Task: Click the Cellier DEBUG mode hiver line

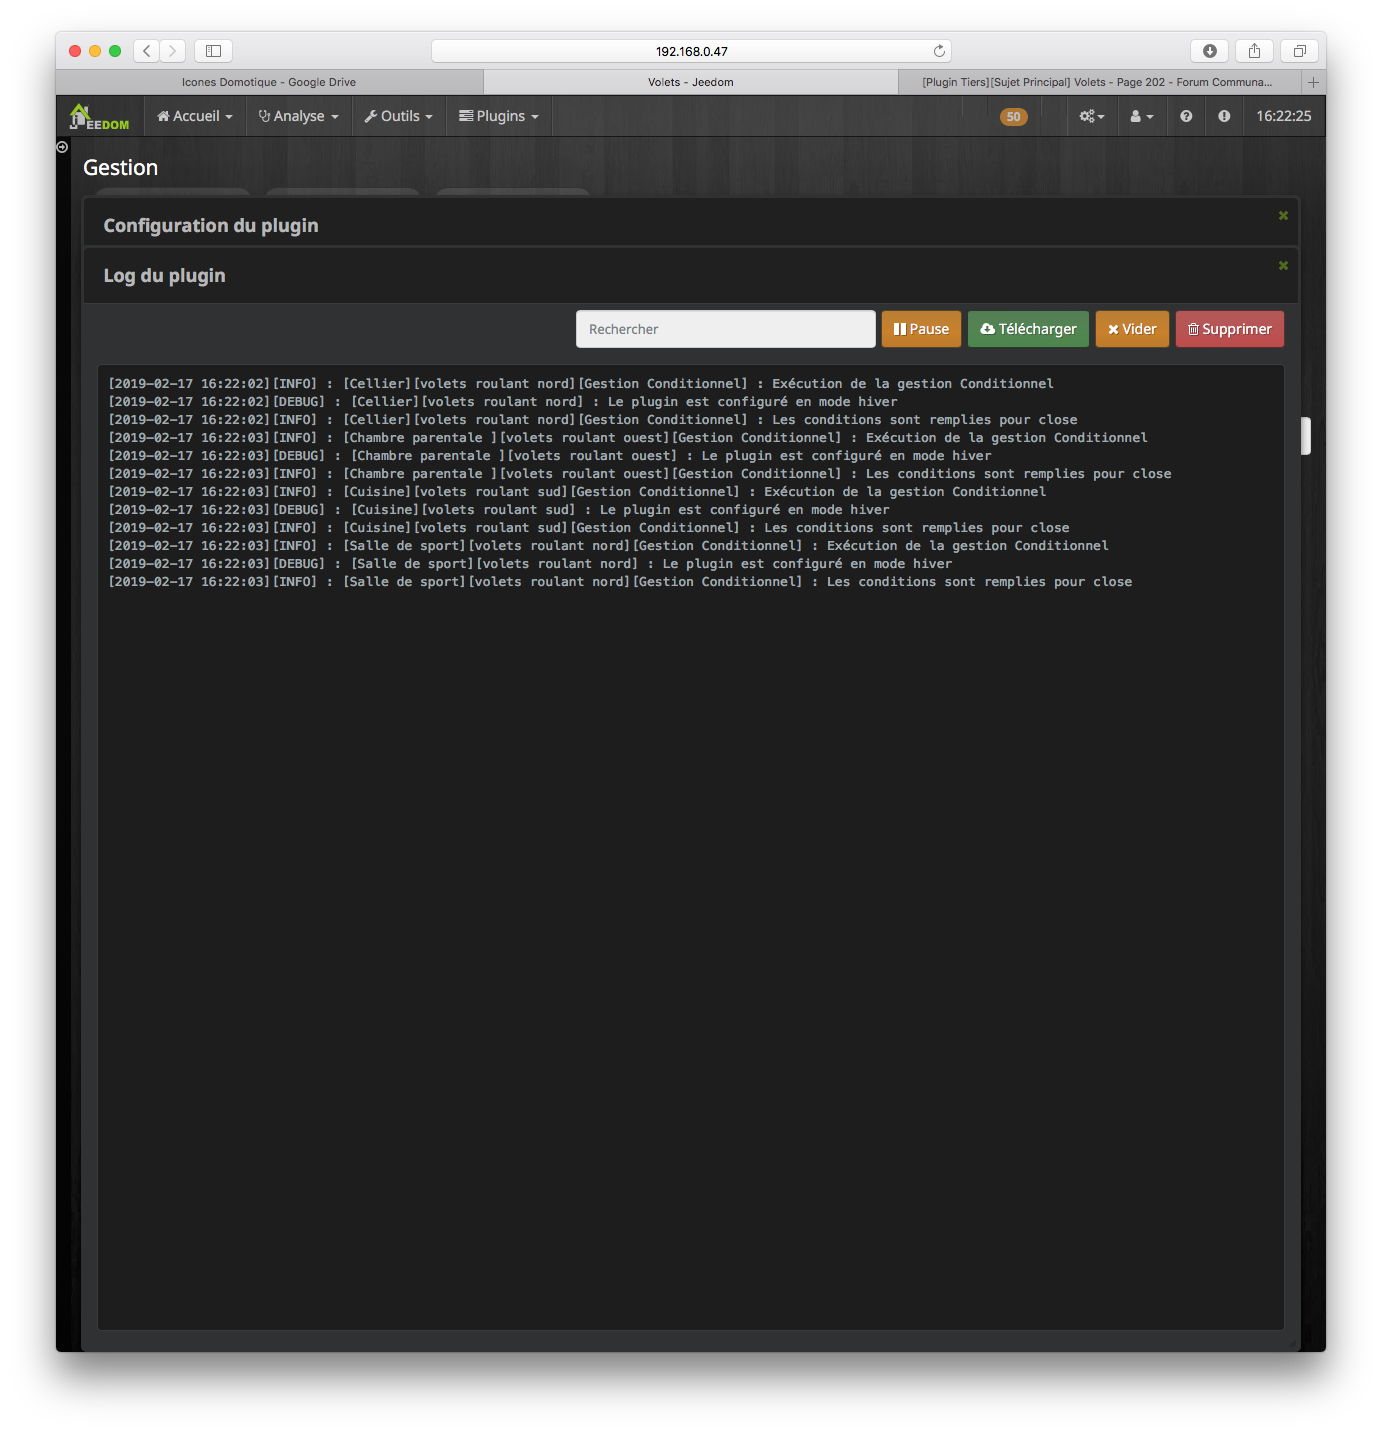Action: click(503, 402)
